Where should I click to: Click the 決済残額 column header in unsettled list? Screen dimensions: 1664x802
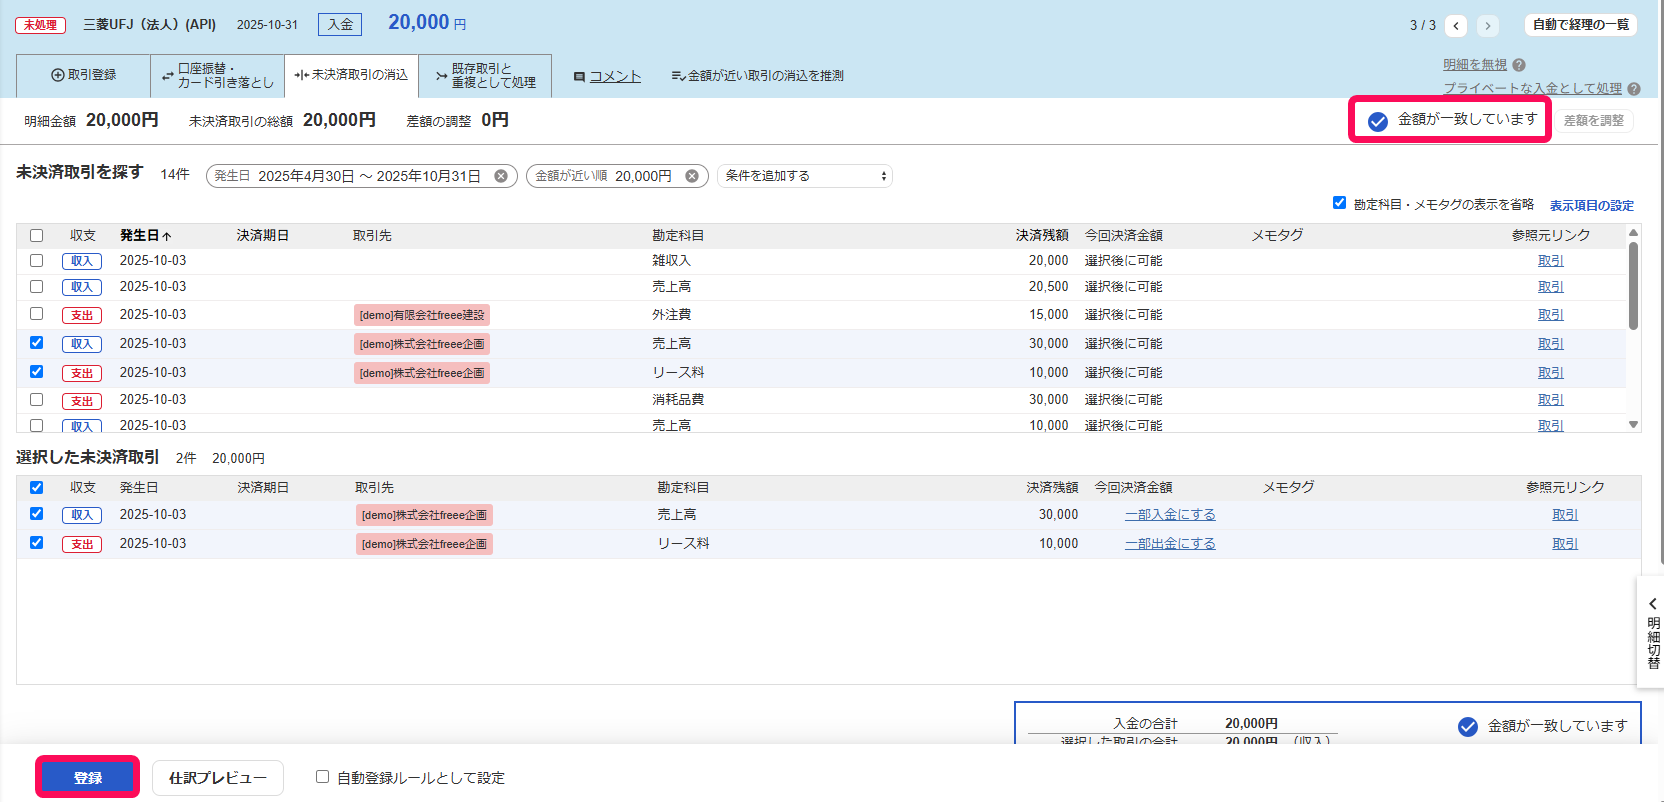coord(1042,236)
